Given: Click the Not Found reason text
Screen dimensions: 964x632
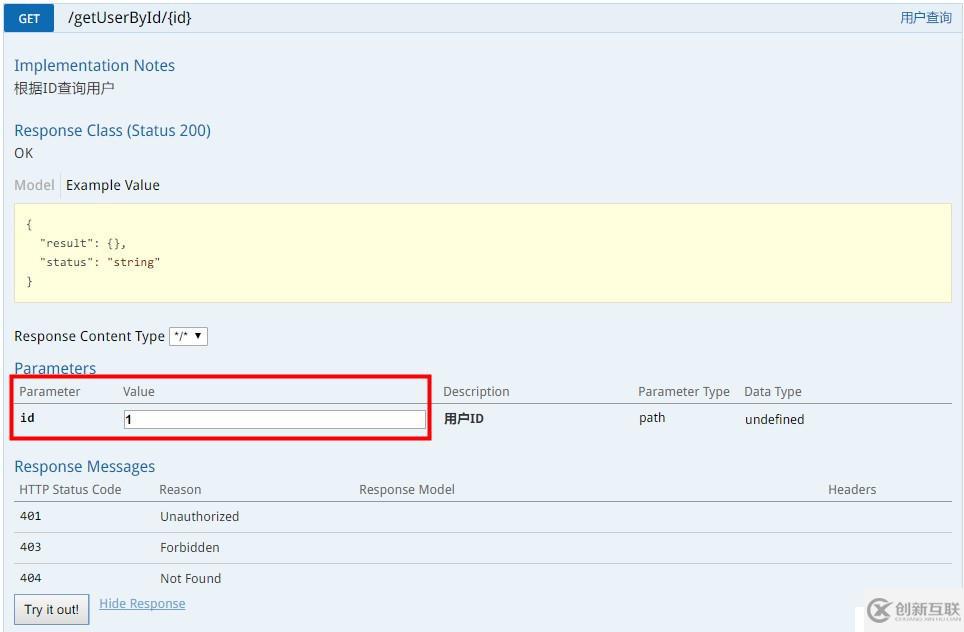Looking at the screenshot, I should pyautogui.click(x=191, y=579).
